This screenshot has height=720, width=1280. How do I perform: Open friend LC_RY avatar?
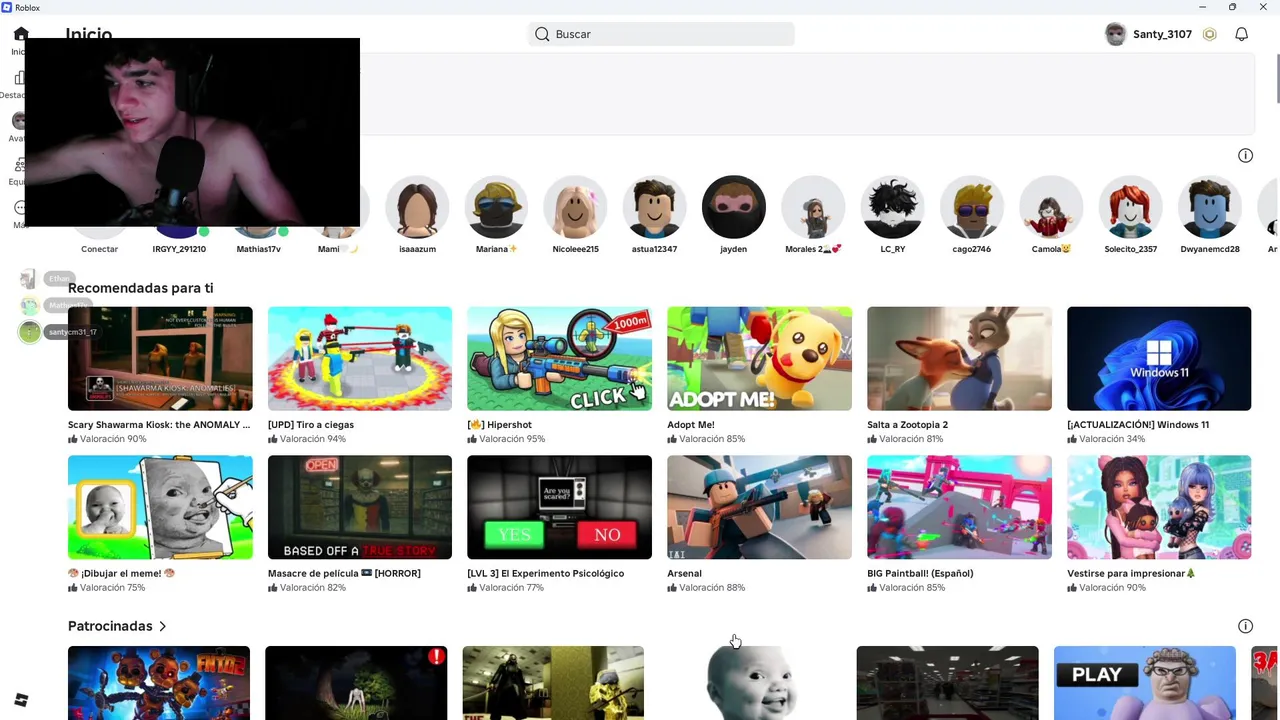(x=892, y=207)
